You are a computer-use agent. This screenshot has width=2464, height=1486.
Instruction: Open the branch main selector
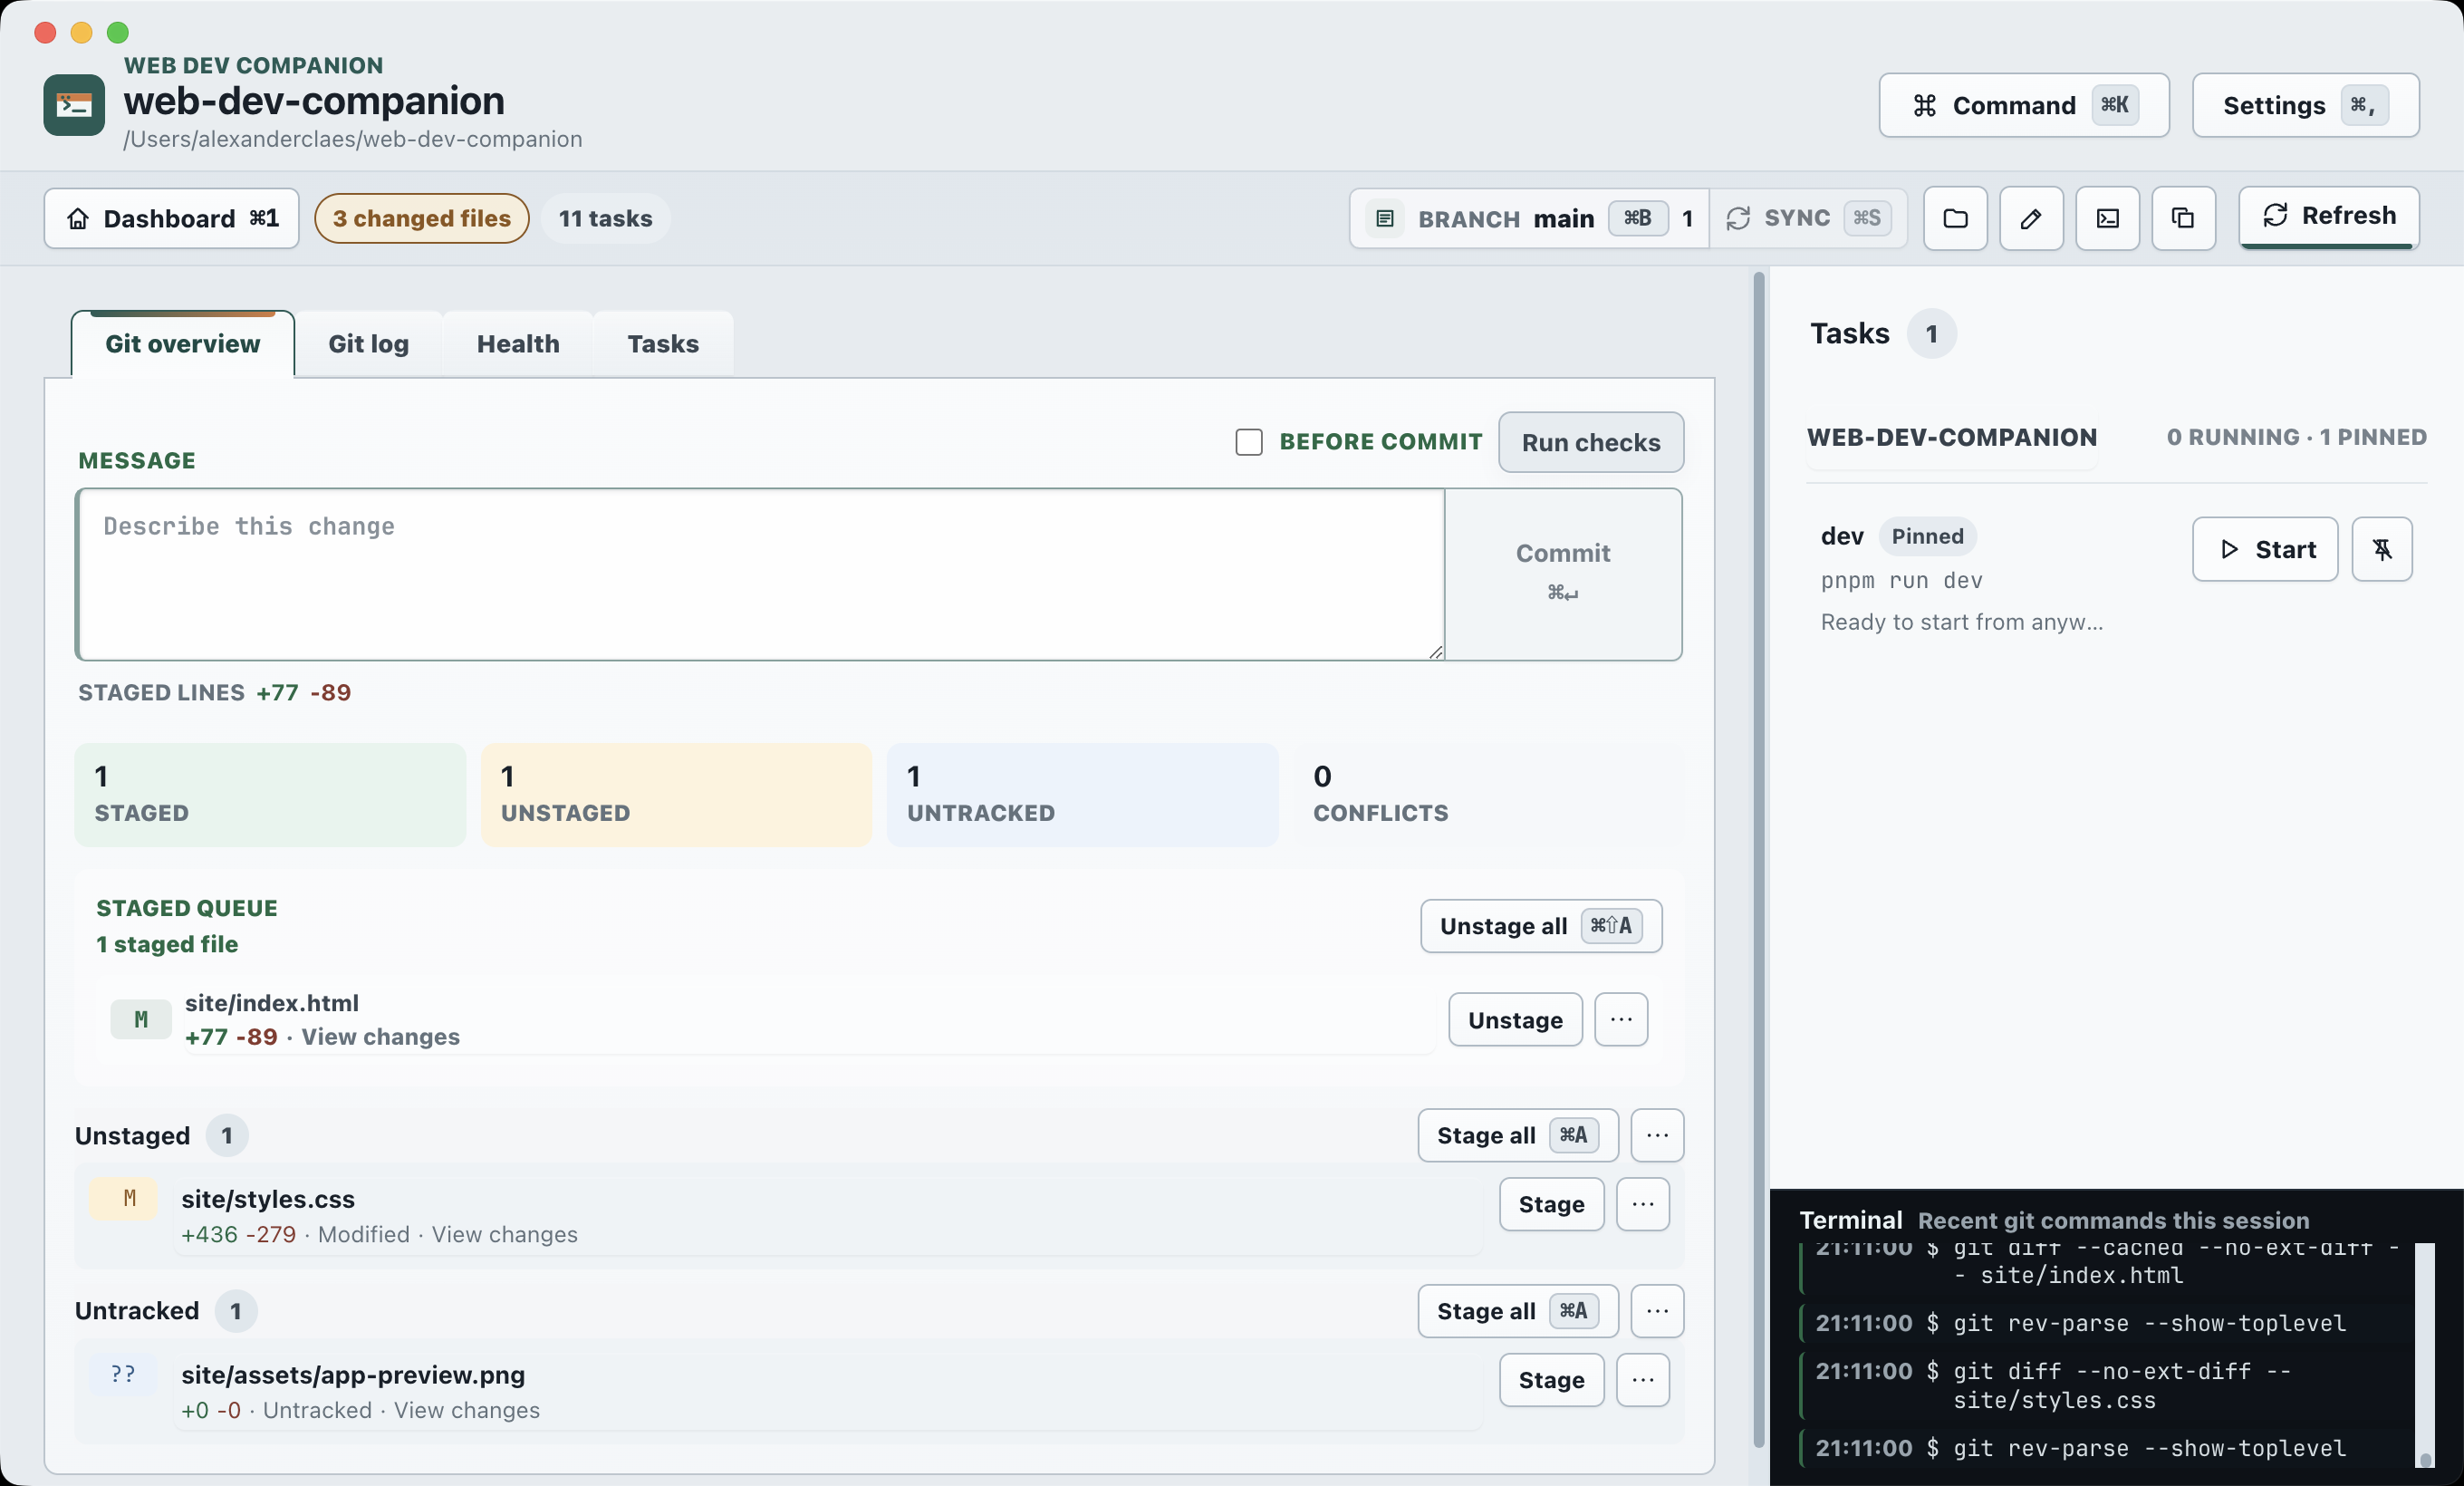[1530, 218]
